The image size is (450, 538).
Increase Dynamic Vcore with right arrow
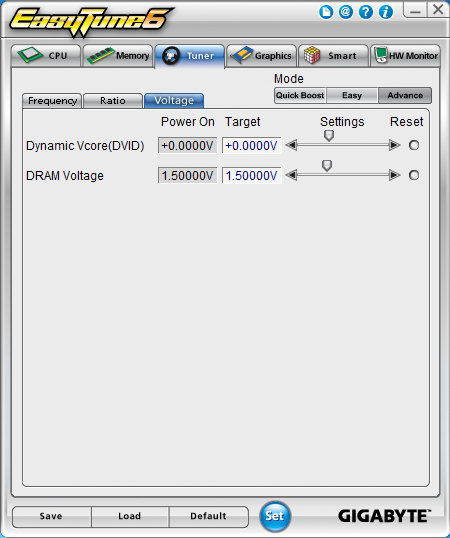[x=395, y=145]
